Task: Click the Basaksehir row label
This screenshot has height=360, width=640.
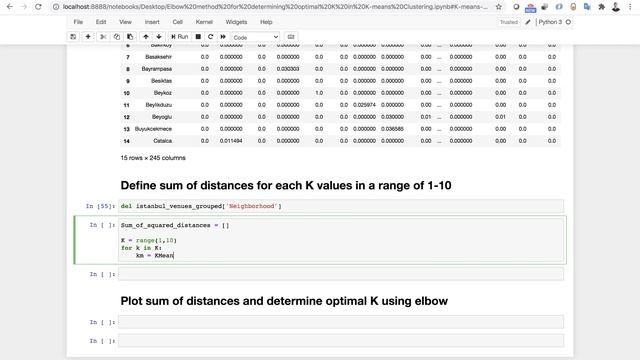Action: coord(158,57)
